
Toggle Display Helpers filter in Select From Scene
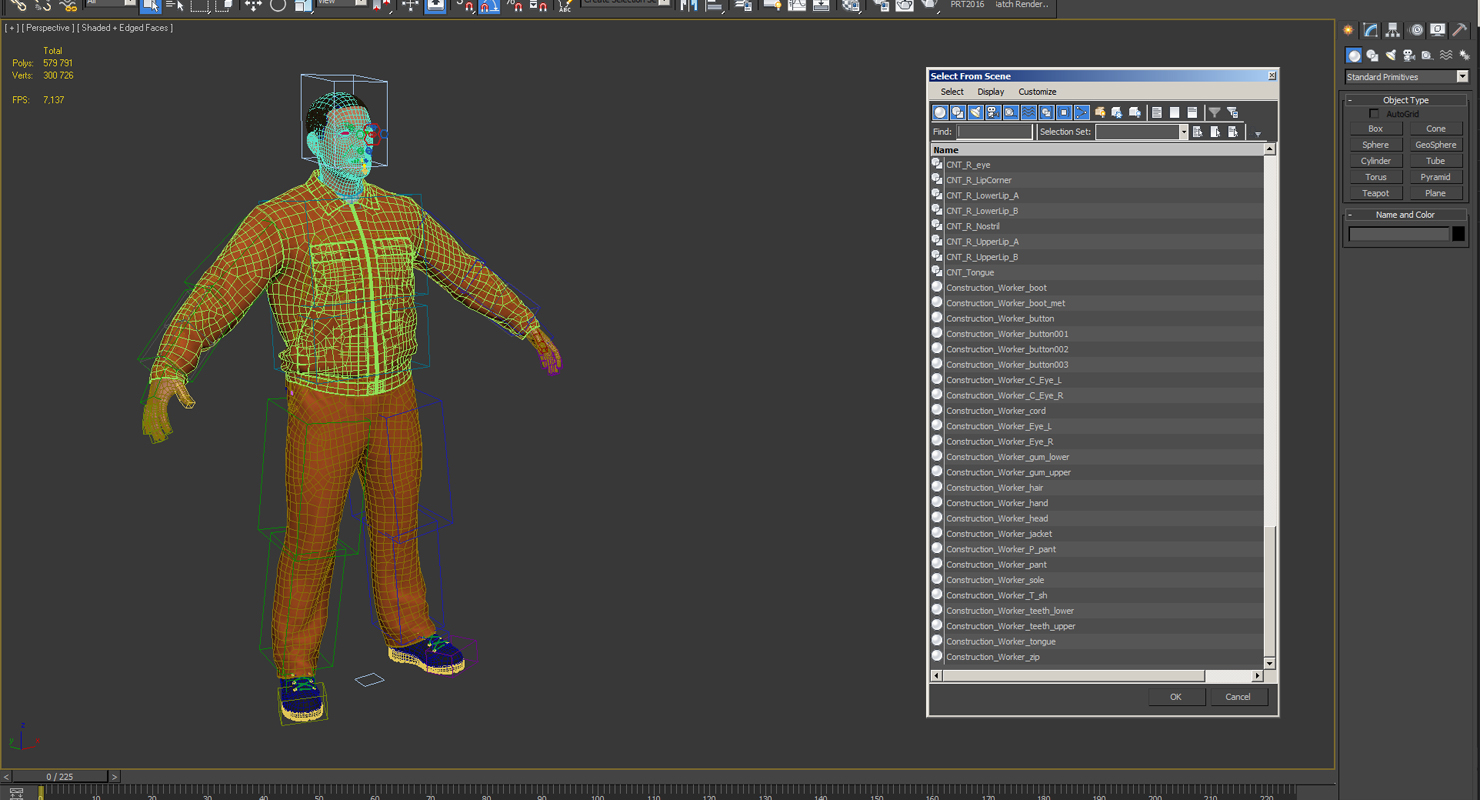tap(1010, 112)
